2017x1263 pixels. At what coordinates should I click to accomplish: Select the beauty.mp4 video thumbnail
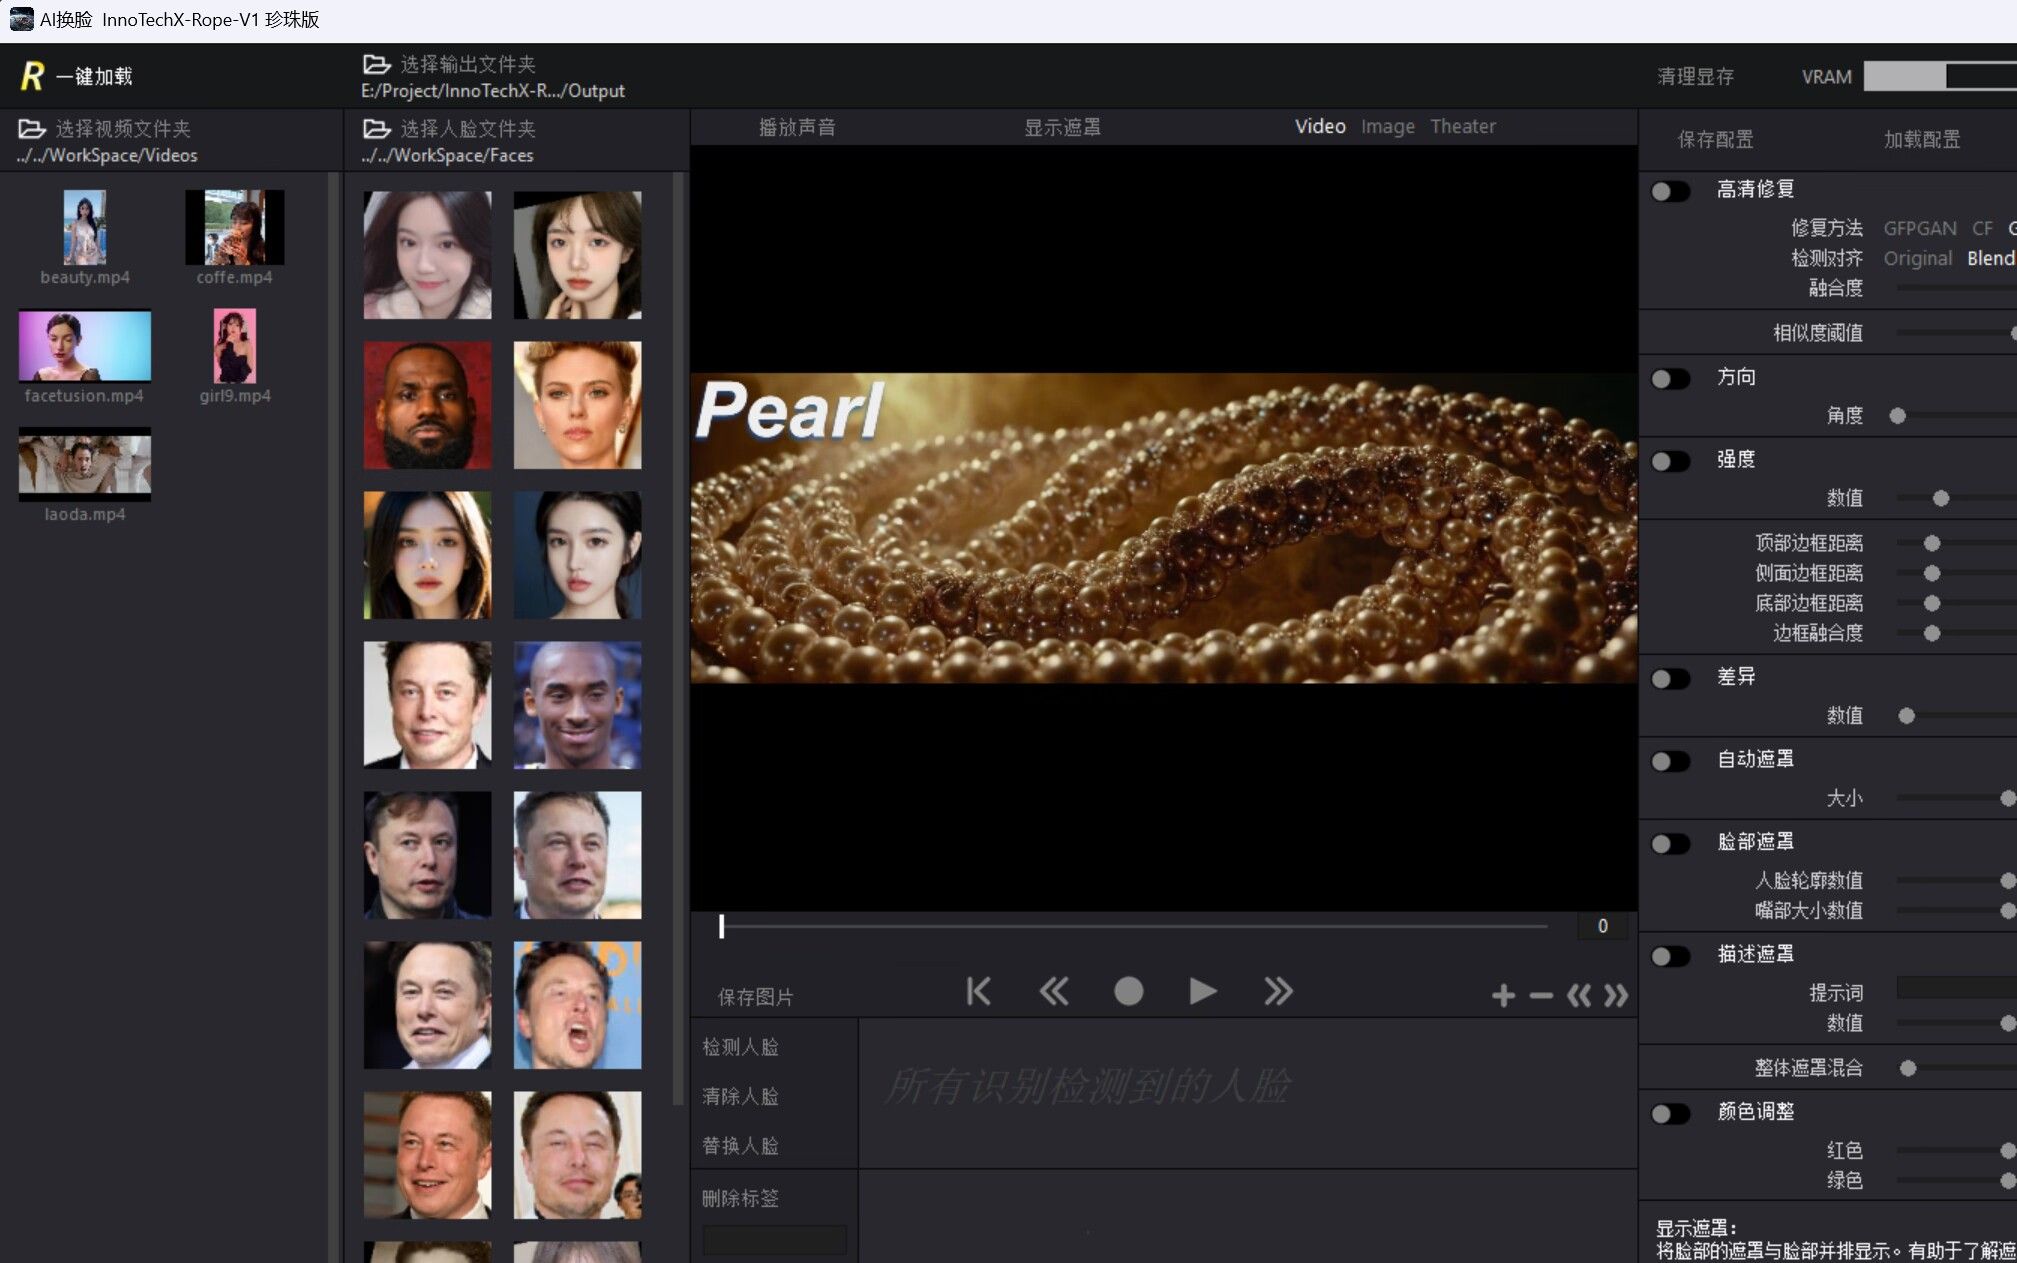(85, 229)
